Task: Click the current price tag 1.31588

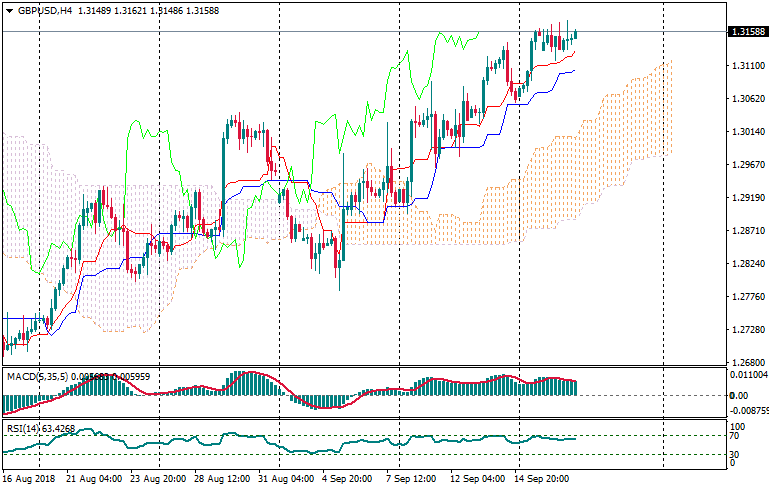Action: [748, 32]
